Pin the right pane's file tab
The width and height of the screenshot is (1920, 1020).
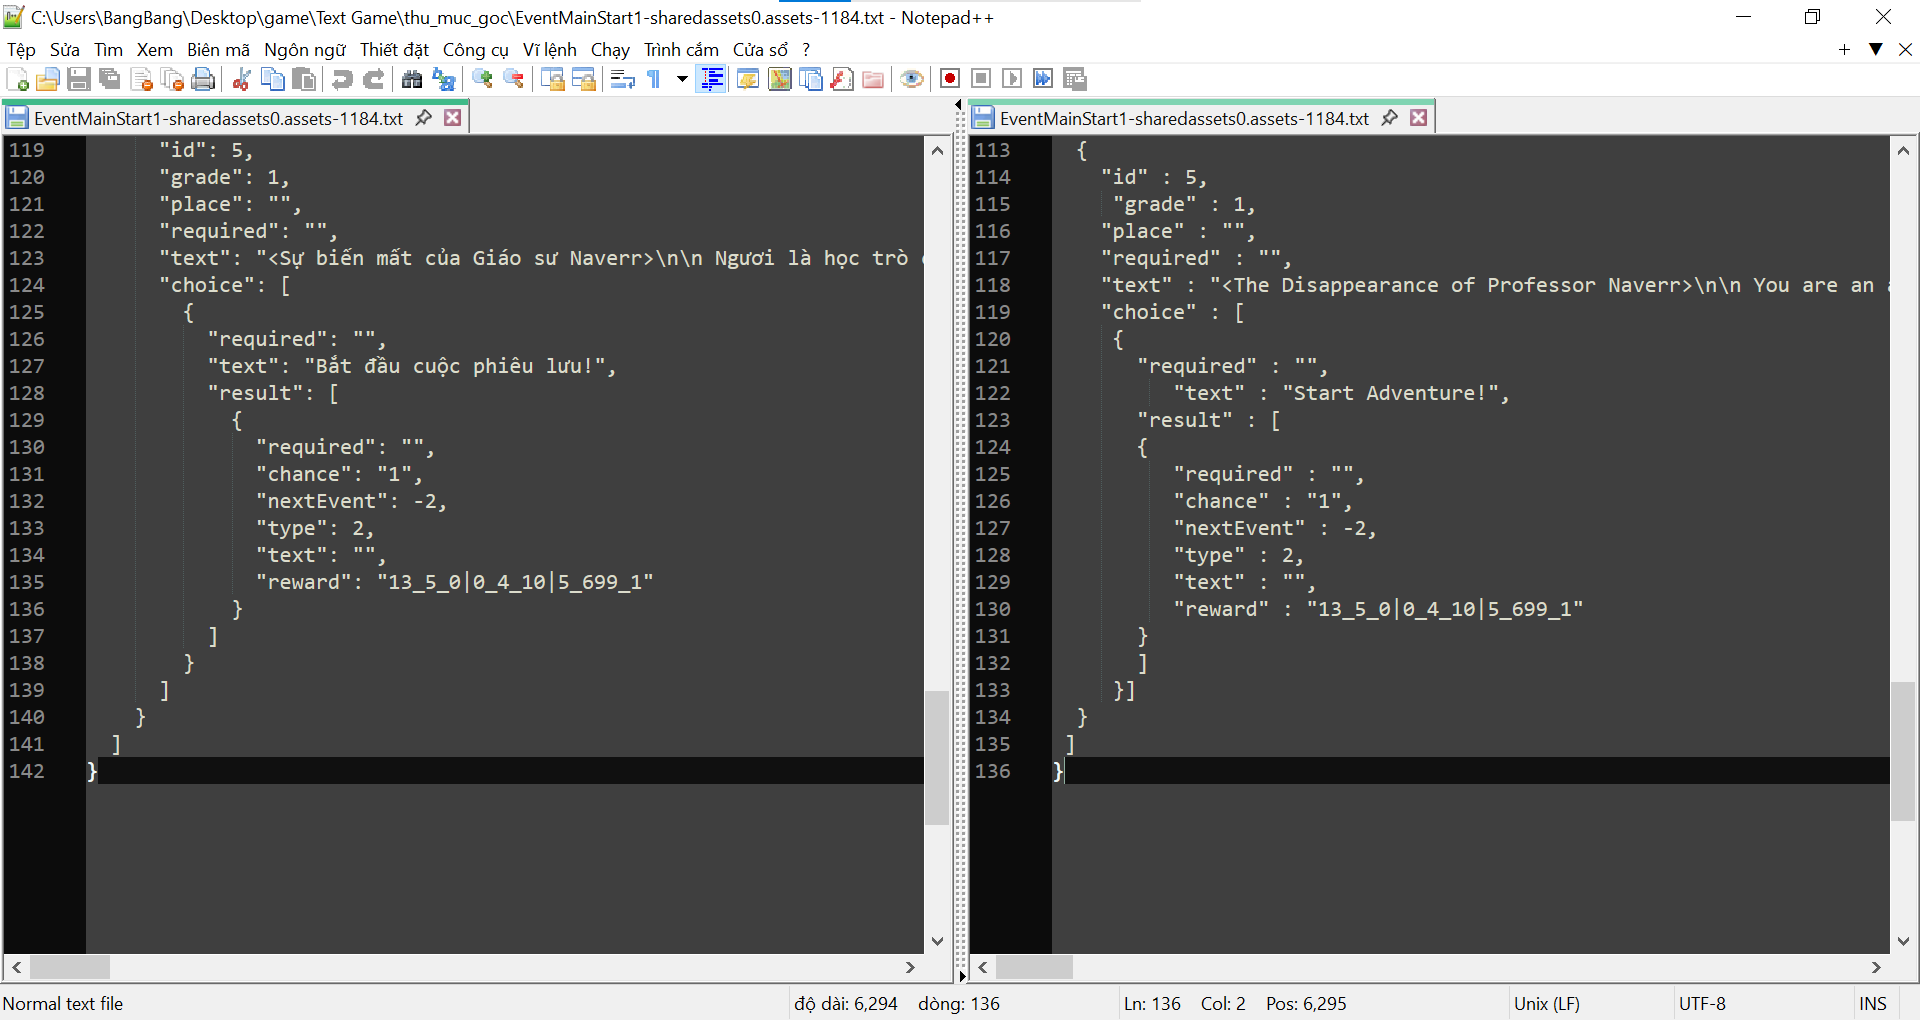tap(1389, 118)
